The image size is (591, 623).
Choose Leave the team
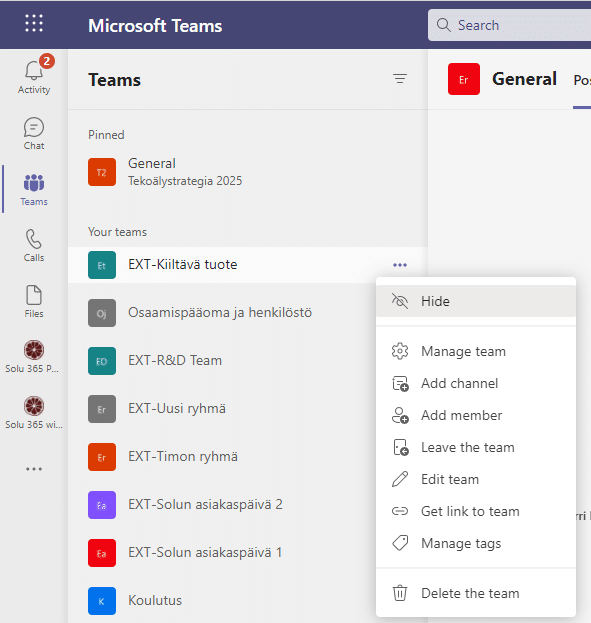[476, 447]
